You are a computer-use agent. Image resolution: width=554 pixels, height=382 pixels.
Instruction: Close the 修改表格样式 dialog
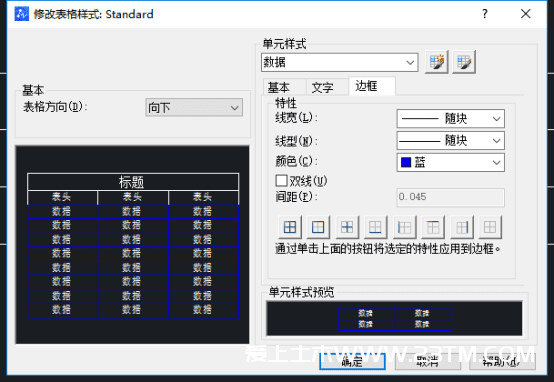(525, 14)
